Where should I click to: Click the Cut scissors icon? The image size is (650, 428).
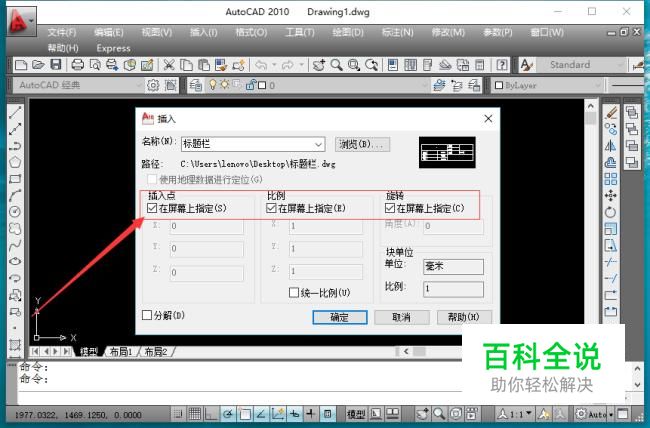(x=169, y=65)
